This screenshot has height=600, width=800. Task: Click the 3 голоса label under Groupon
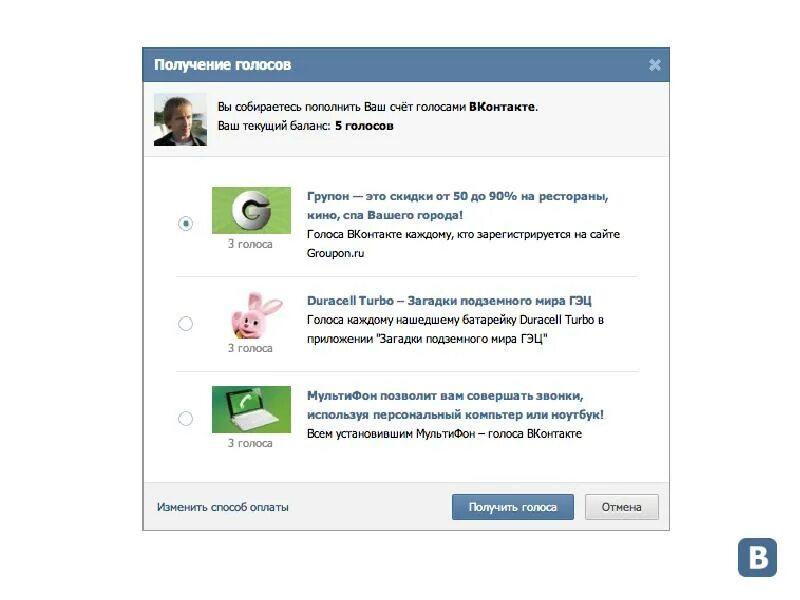(250, 244)
